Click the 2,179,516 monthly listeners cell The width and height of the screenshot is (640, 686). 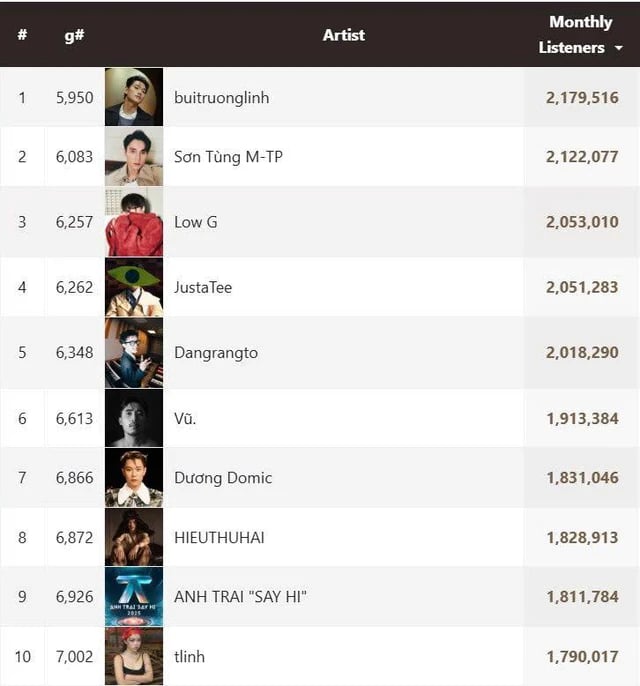click(582, 98)
